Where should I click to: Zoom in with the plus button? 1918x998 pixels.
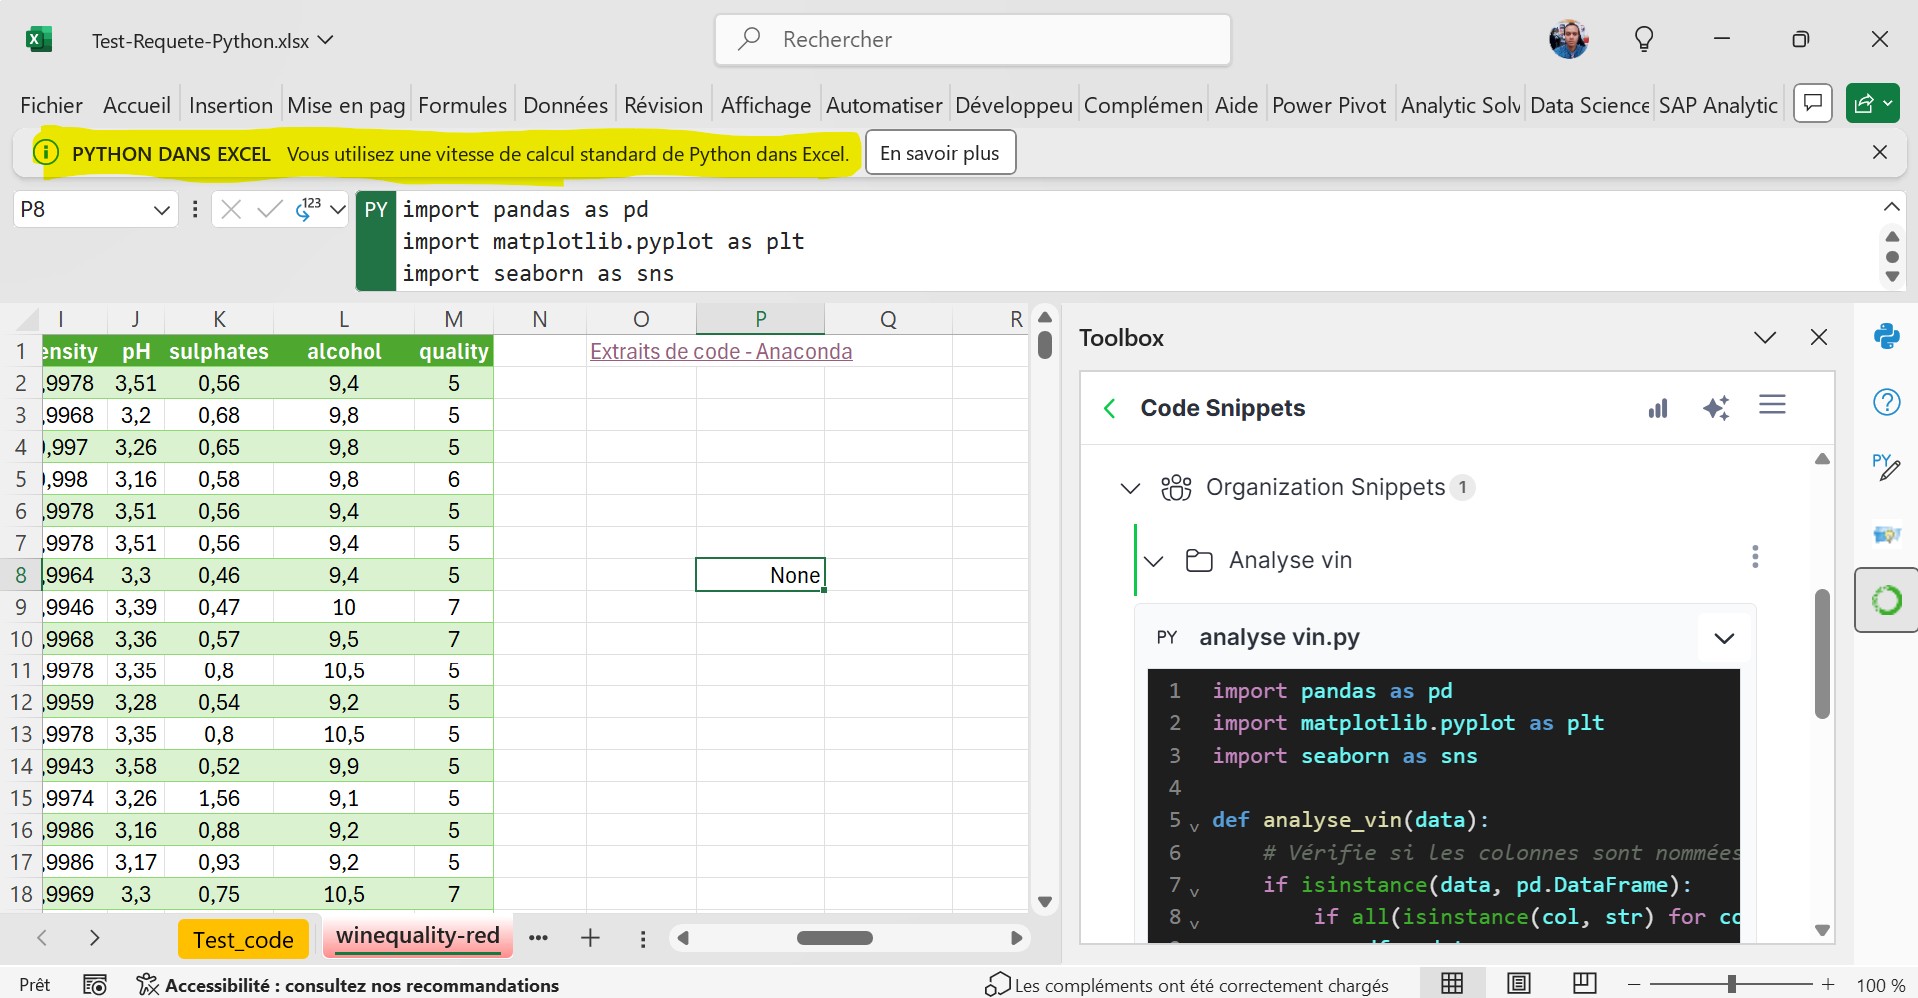click(1828, 985)
